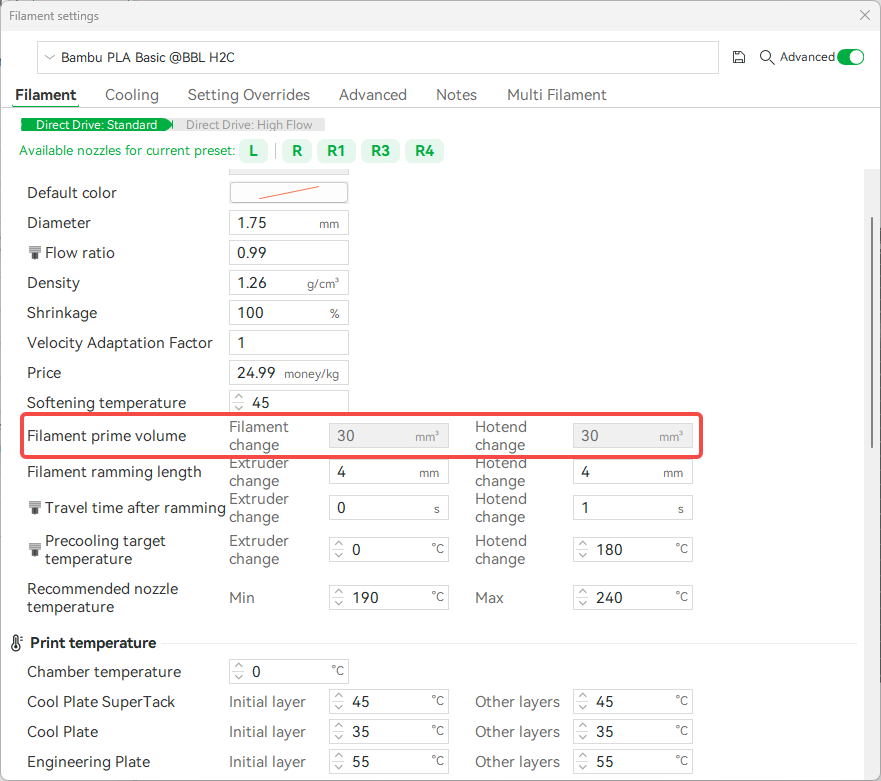Switch to the Filament tab
The width and height of the screenshot is (881, 781).
click(46, 95)
